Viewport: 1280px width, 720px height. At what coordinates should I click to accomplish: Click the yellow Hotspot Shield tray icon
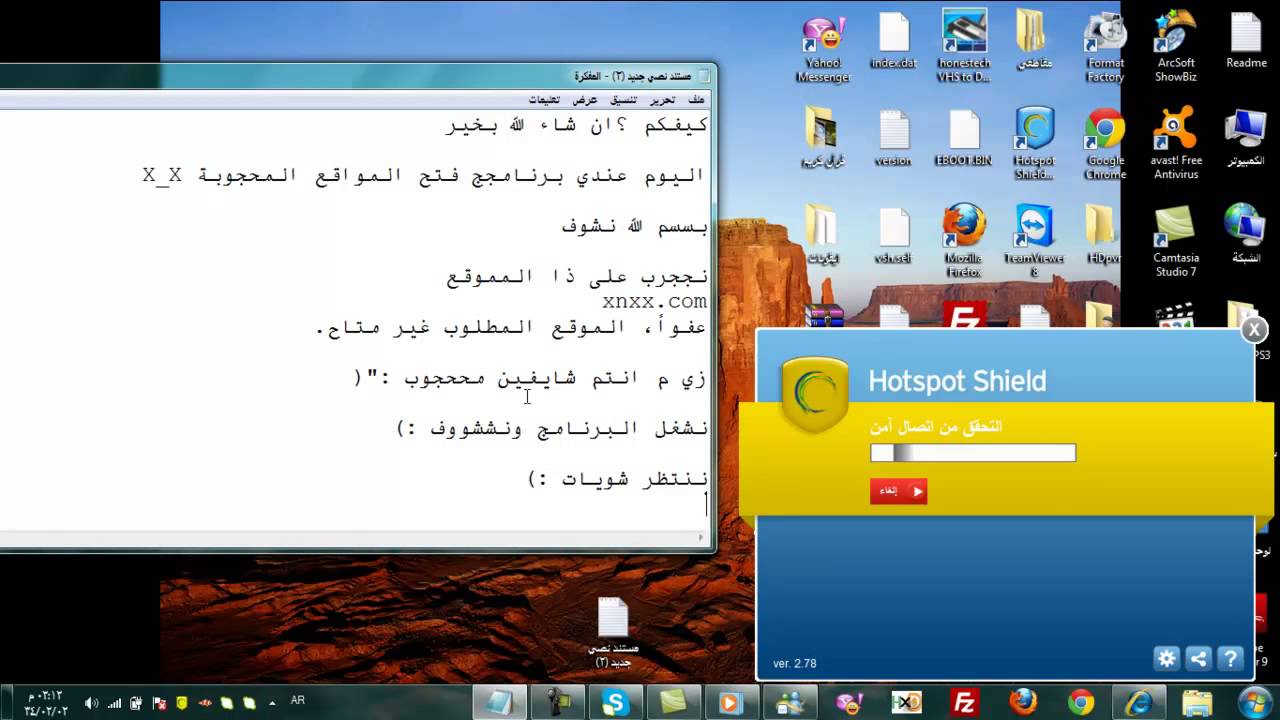(182, 703)
